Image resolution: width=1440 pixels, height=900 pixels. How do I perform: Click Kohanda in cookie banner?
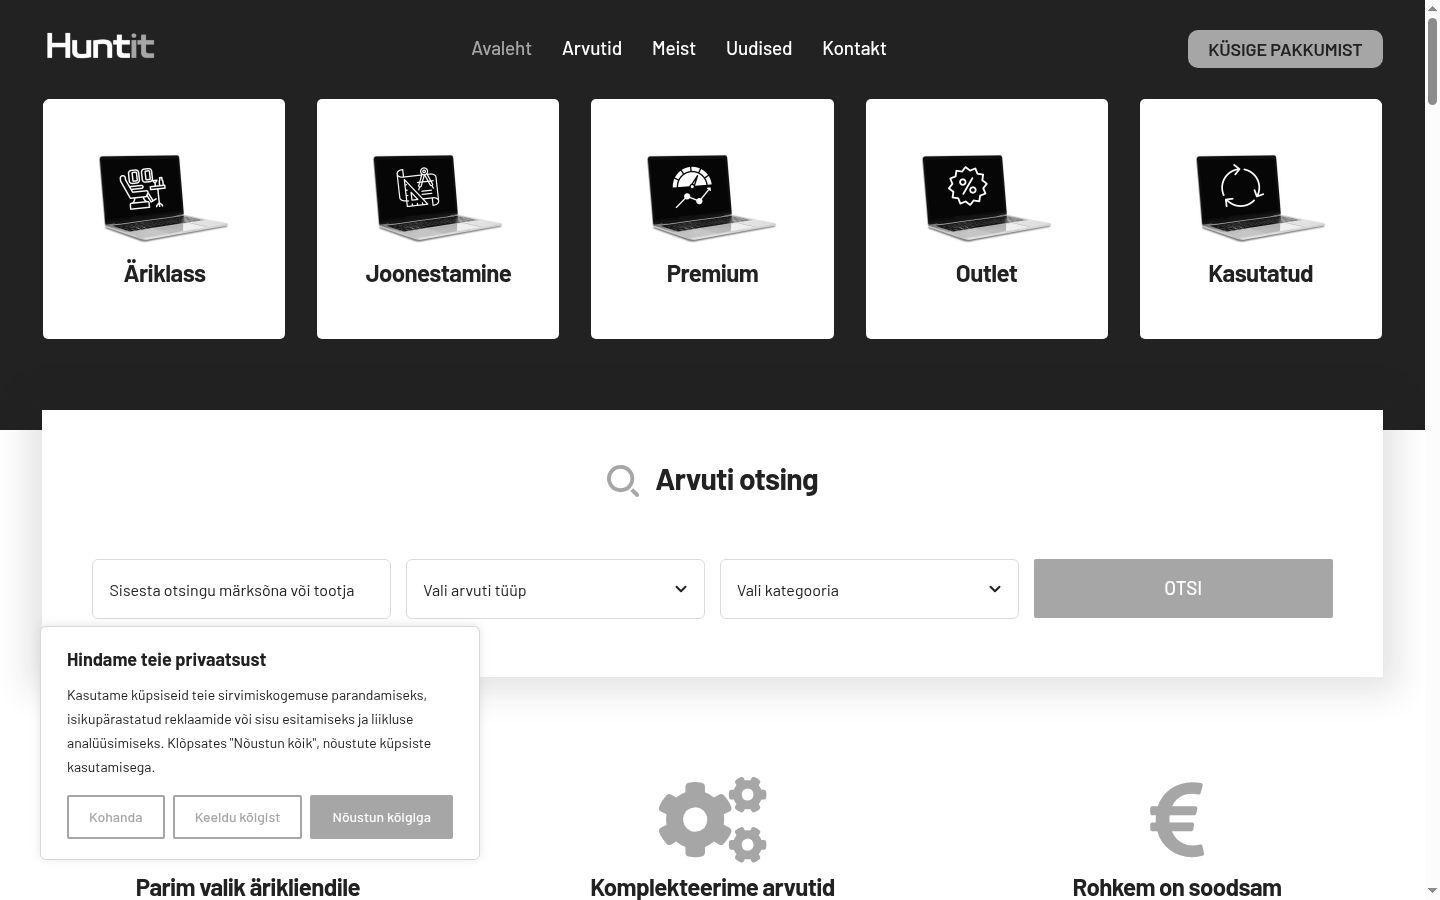(116, 817)
